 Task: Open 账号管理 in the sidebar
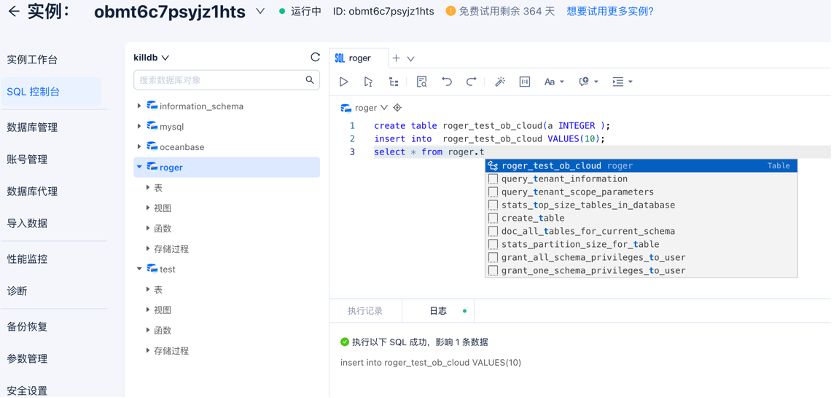(x=27, y=159)
